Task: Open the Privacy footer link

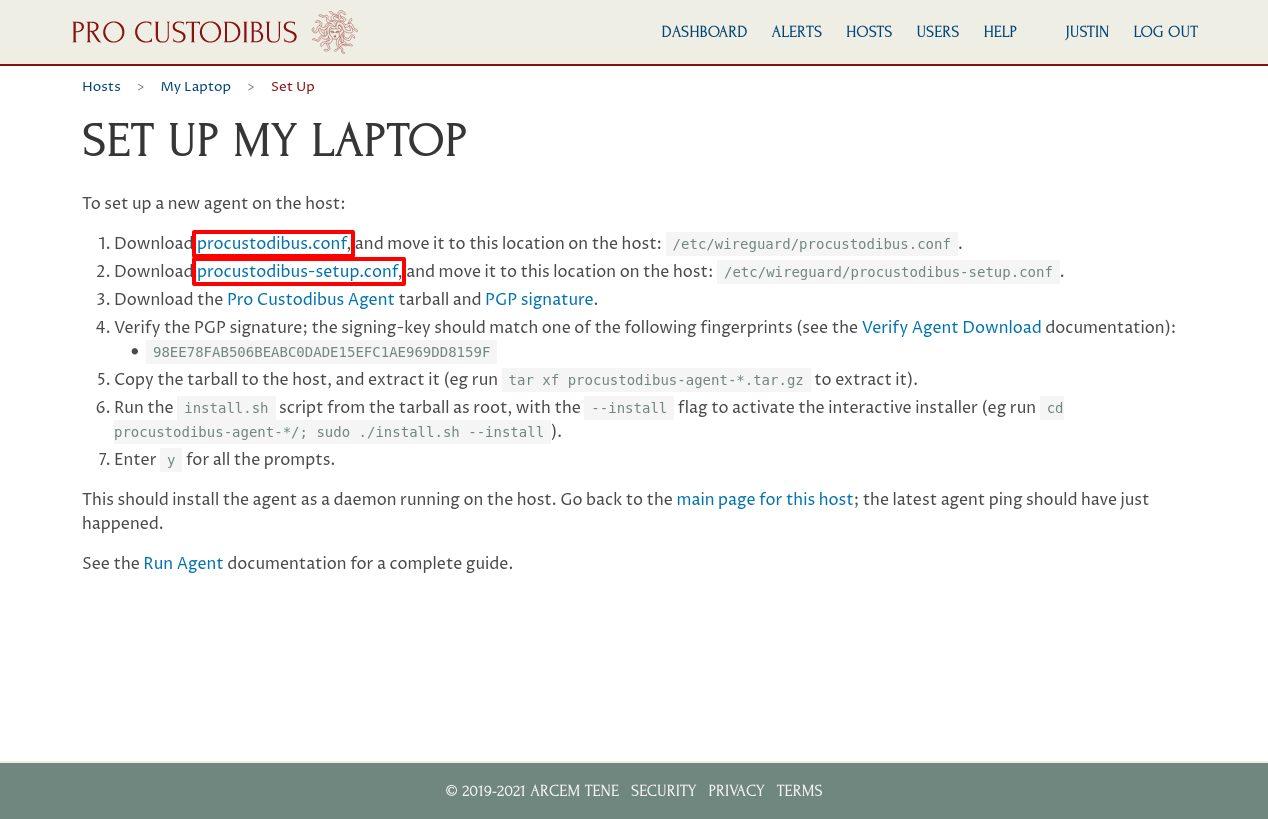Action: 736,791
